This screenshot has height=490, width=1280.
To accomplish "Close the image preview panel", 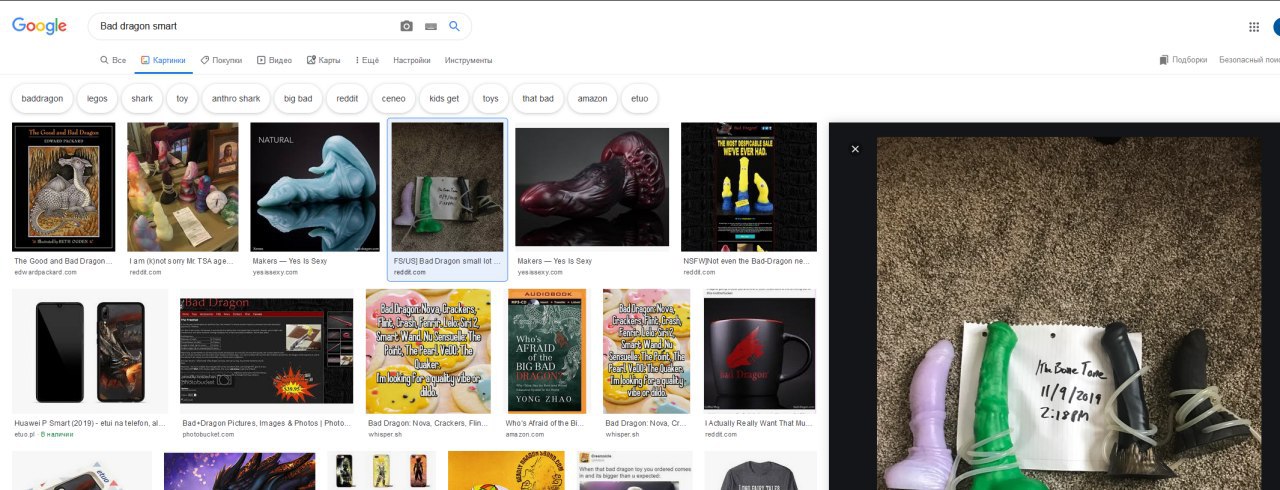I will [x=855, y=149].
